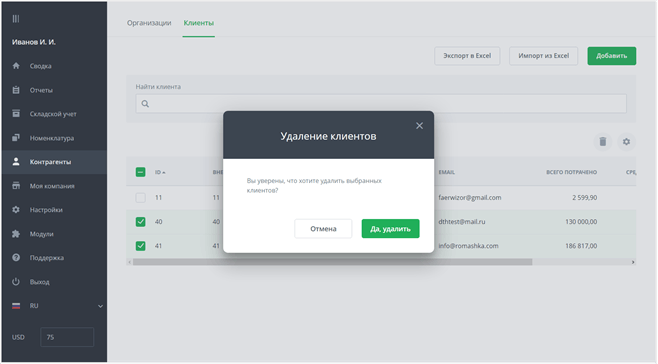Click the USD rate input field
This screenshot has width=658, height=364.
67,337
